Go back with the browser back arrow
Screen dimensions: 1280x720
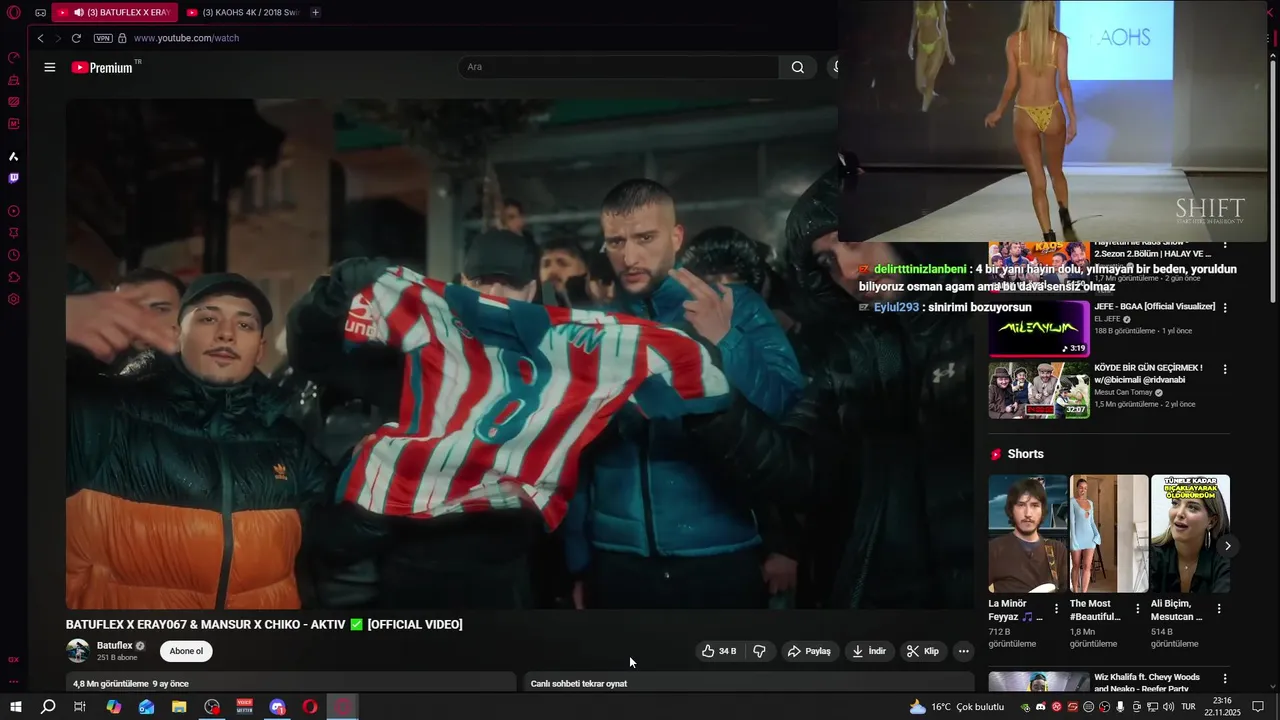[40, 38]
